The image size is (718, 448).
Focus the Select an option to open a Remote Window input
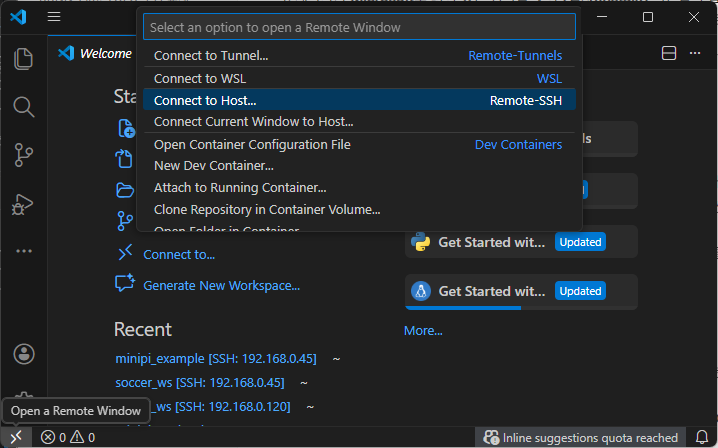coord(359,27)
